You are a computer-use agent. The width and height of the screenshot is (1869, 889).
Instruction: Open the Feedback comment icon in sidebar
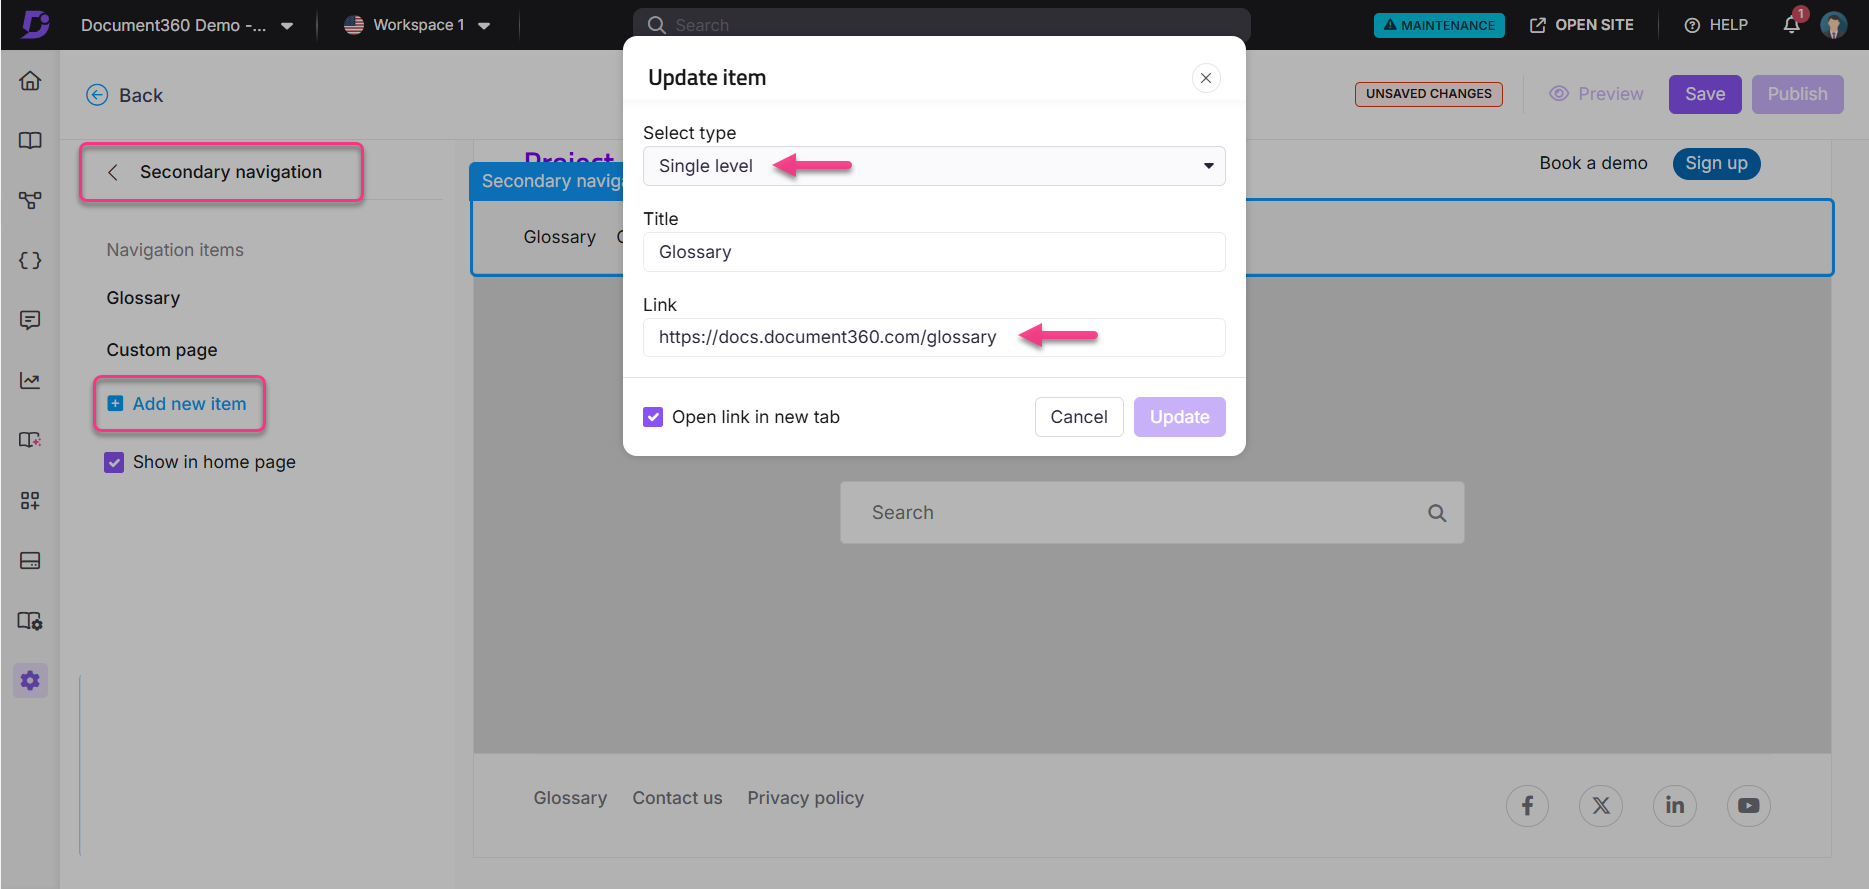[30, 321]
